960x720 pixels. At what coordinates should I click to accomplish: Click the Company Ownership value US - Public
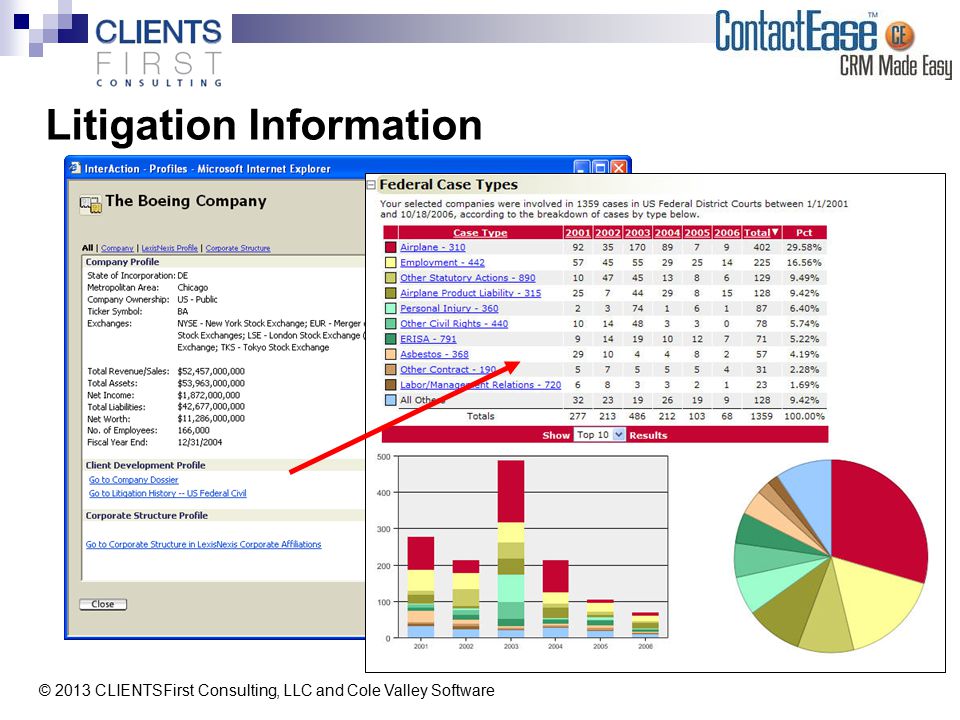pos(198,299)
